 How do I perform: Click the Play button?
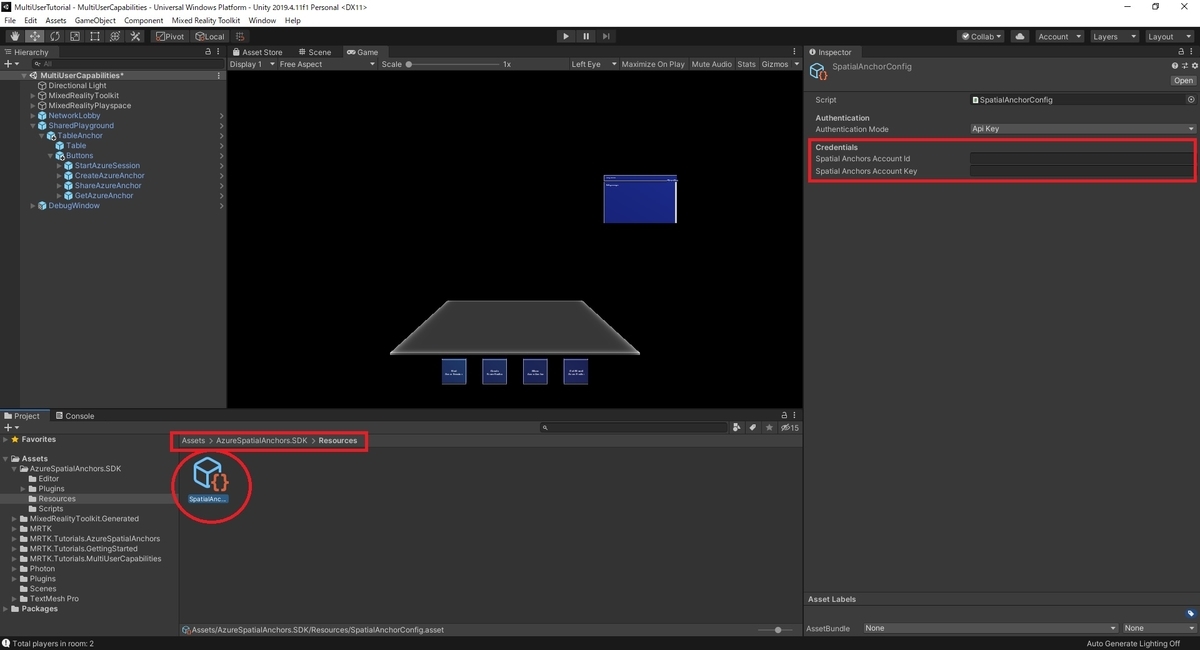coord(566,36)
